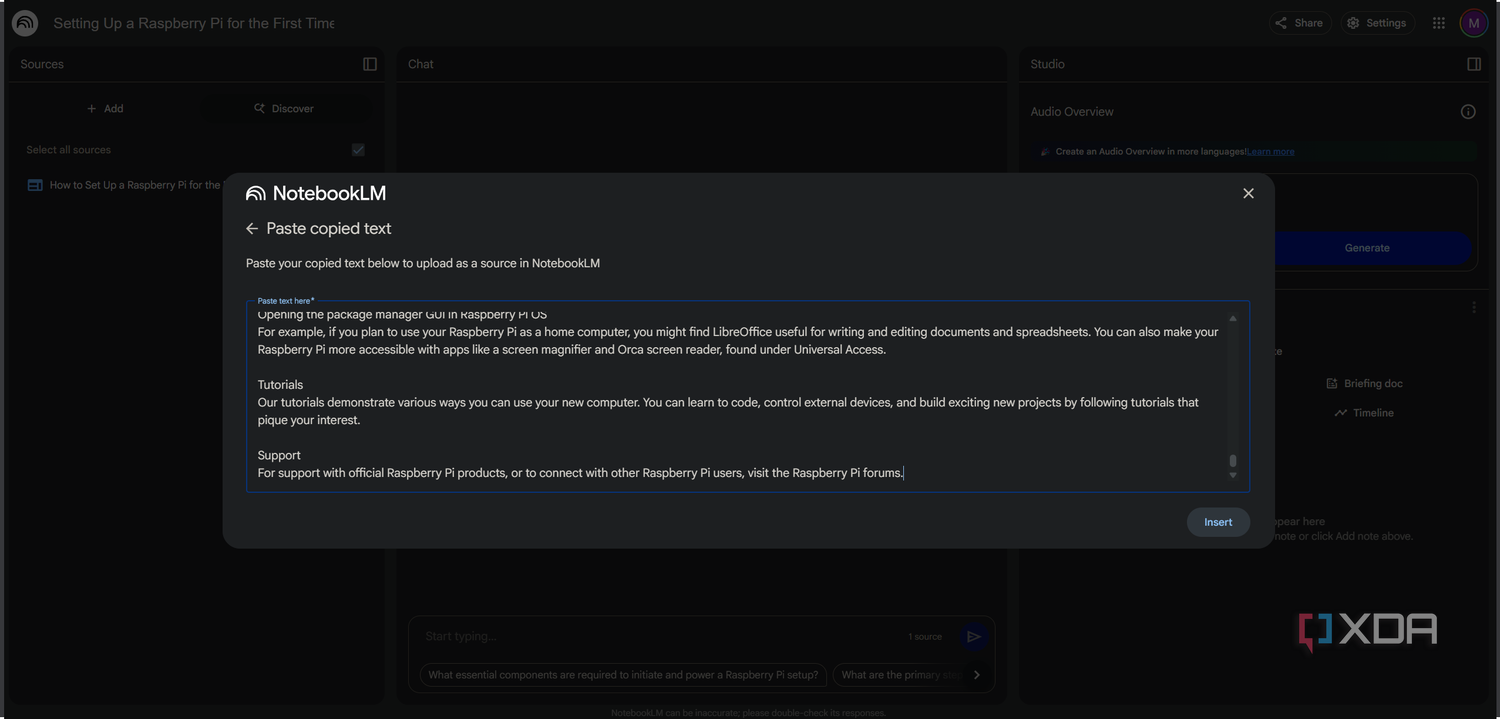Collapse the Sources panel icon
The height and width of the screenshot is (719, 1500).
coord(370,64)
